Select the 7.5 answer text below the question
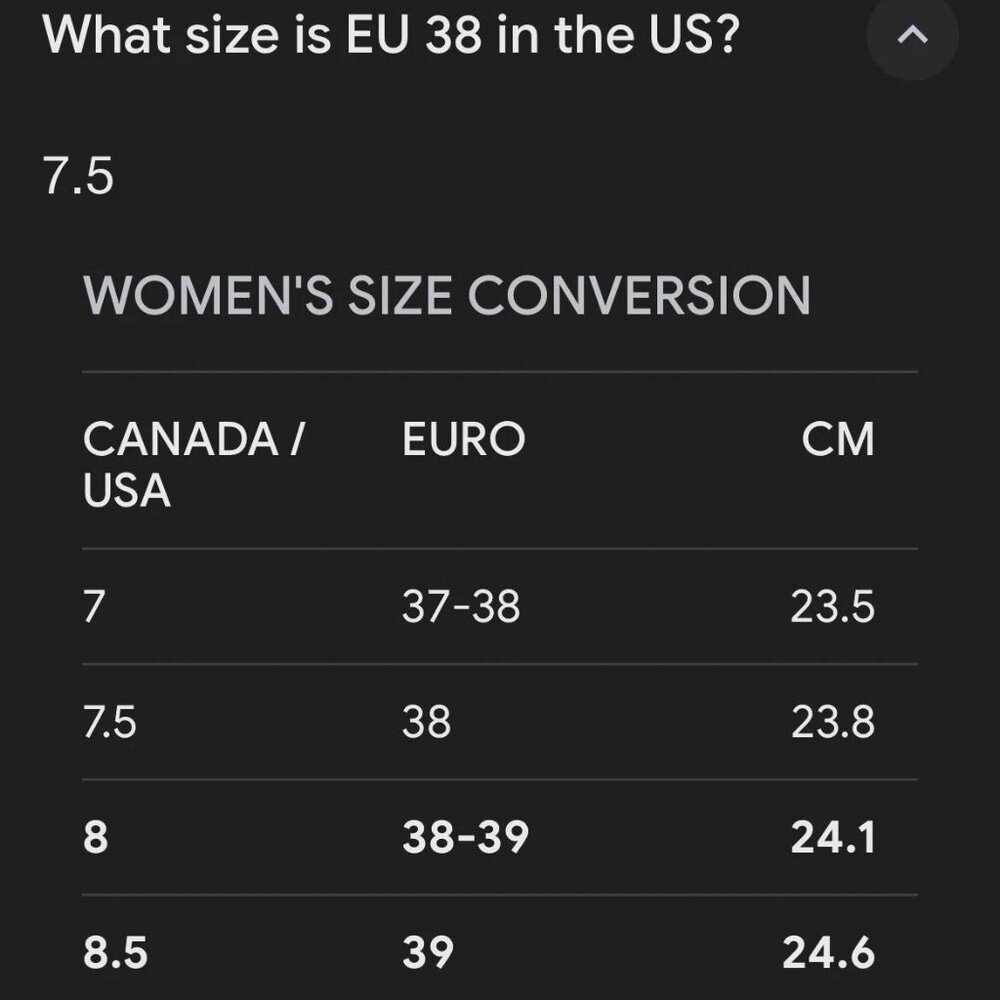Viewport: 1000px width, 1000px height. point(78,176)
